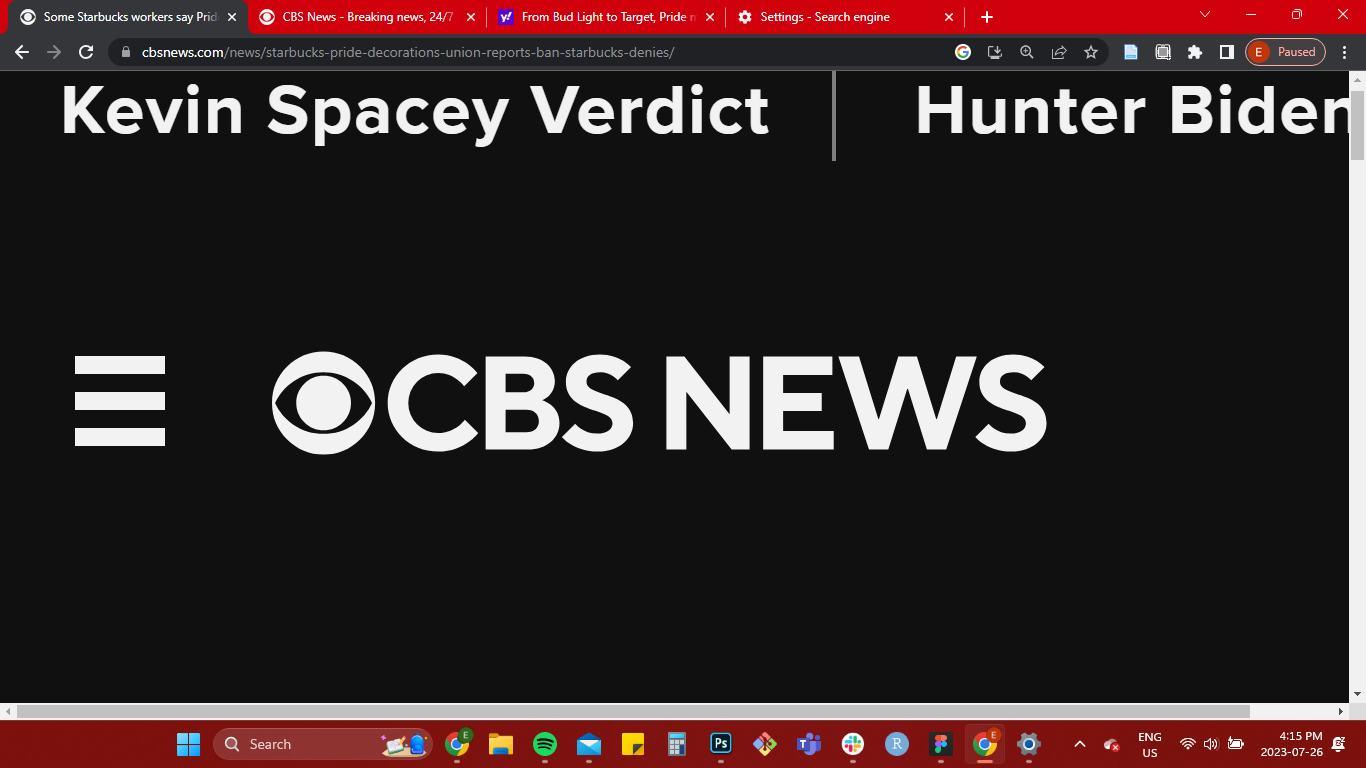
Task: Open the Chrome three-dot menu
Action: [1345, 52]
